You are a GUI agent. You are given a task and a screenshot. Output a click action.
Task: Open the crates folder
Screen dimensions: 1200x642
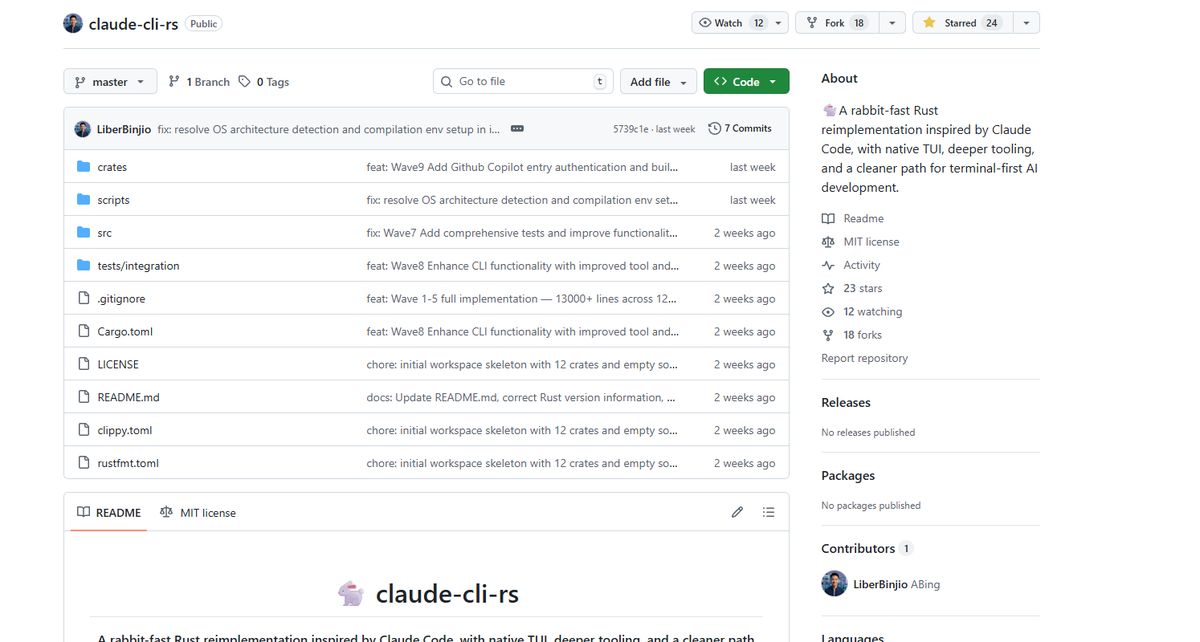pyautogui.click(x=112, y=167)
